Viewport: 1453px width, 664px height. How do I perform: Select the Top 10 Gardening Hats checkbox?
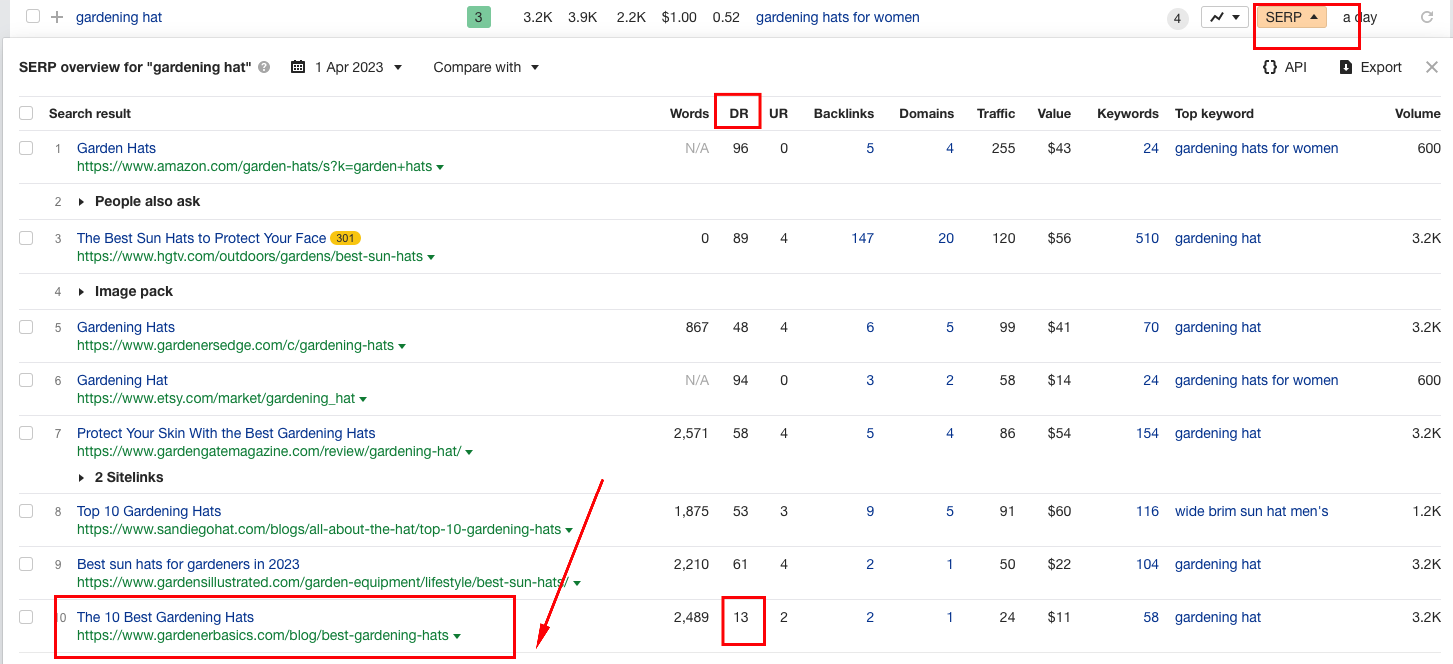point(26,511)
